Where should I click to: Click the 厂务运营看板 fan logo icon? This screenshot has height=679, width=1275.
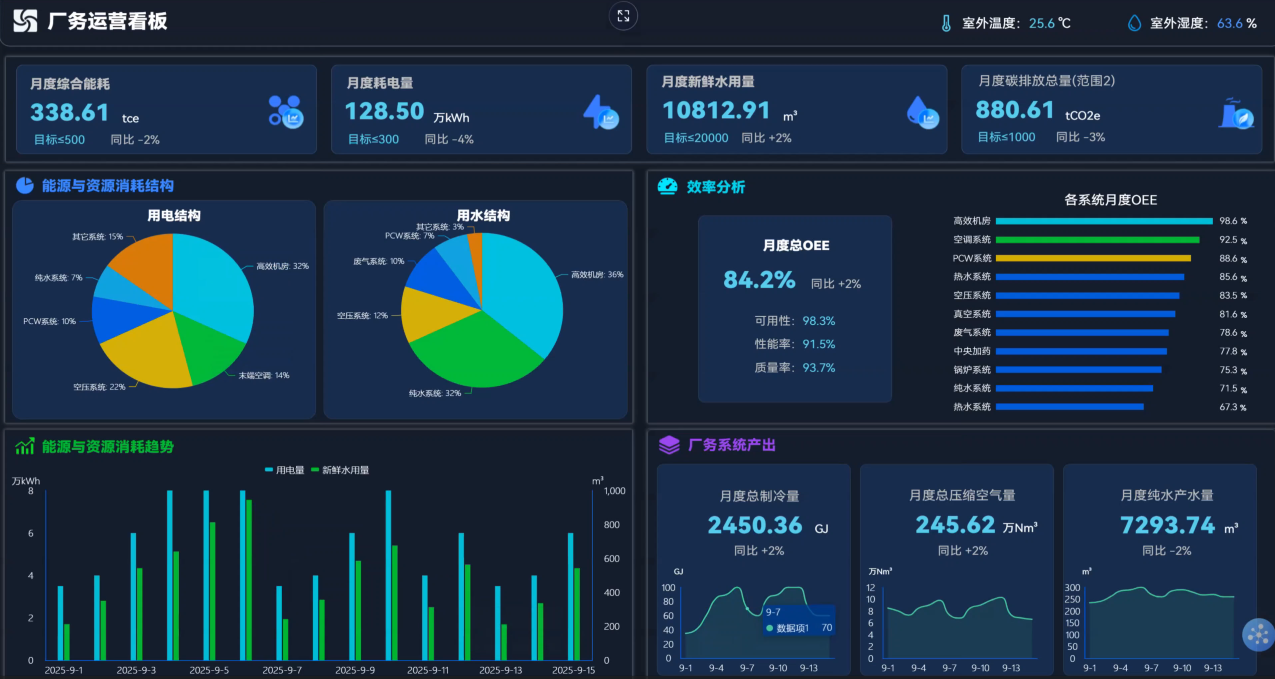click(x=25, y=21)
